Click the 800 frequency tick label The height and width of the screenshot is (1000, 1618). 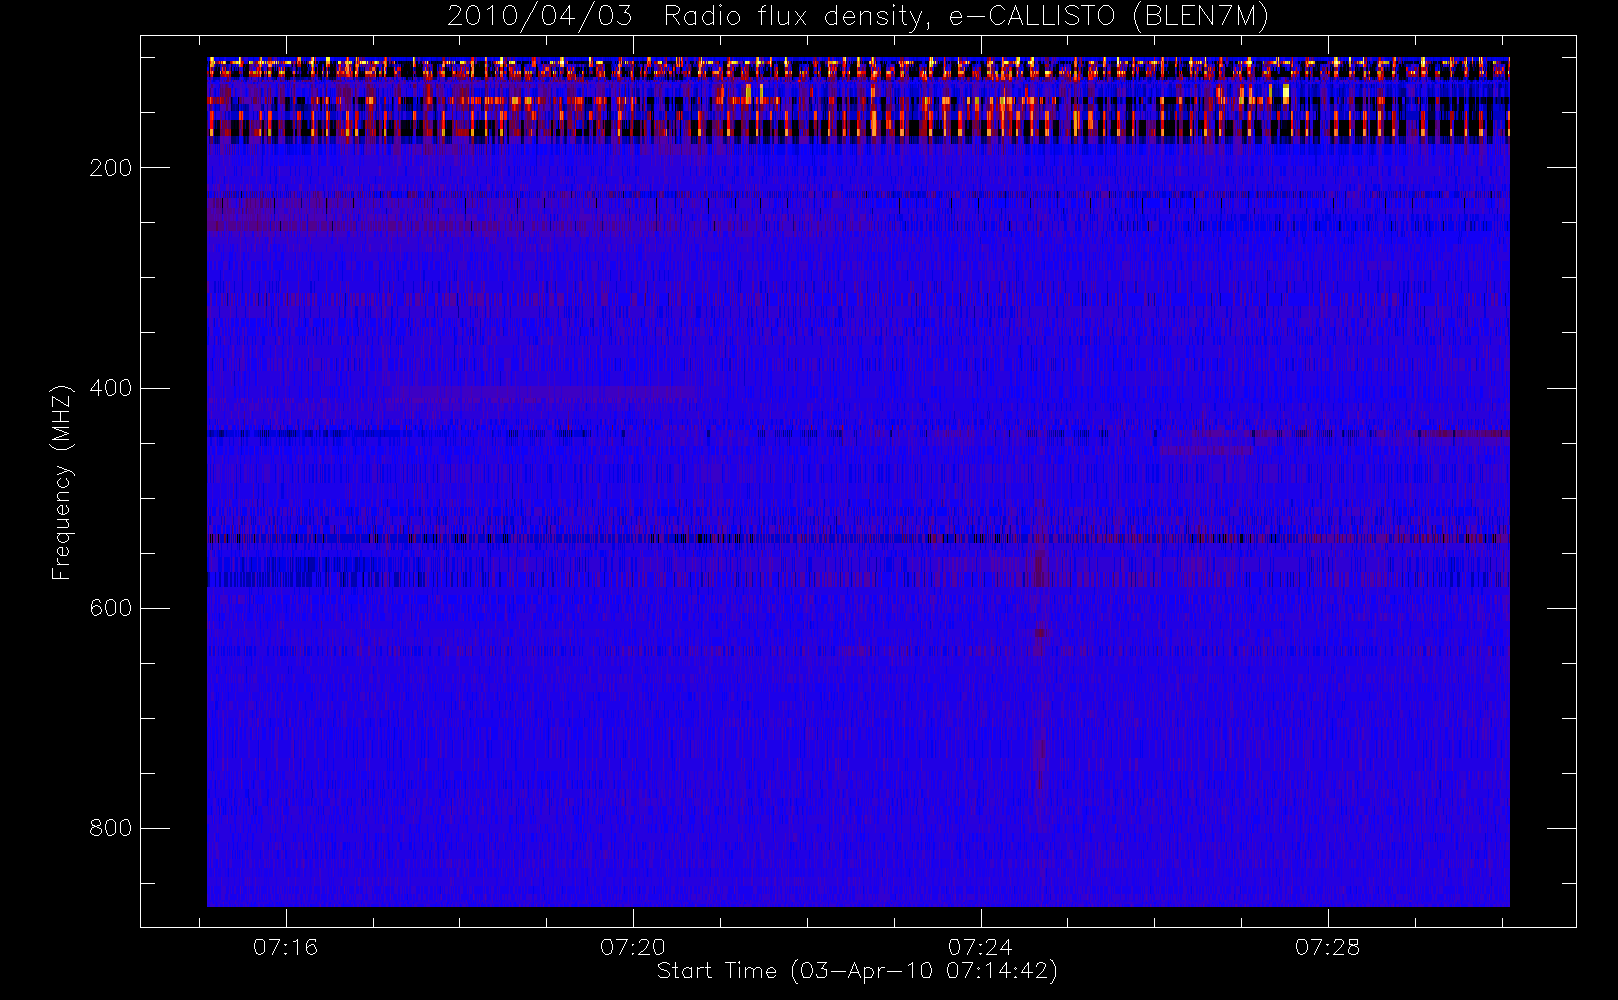(110, 828)
